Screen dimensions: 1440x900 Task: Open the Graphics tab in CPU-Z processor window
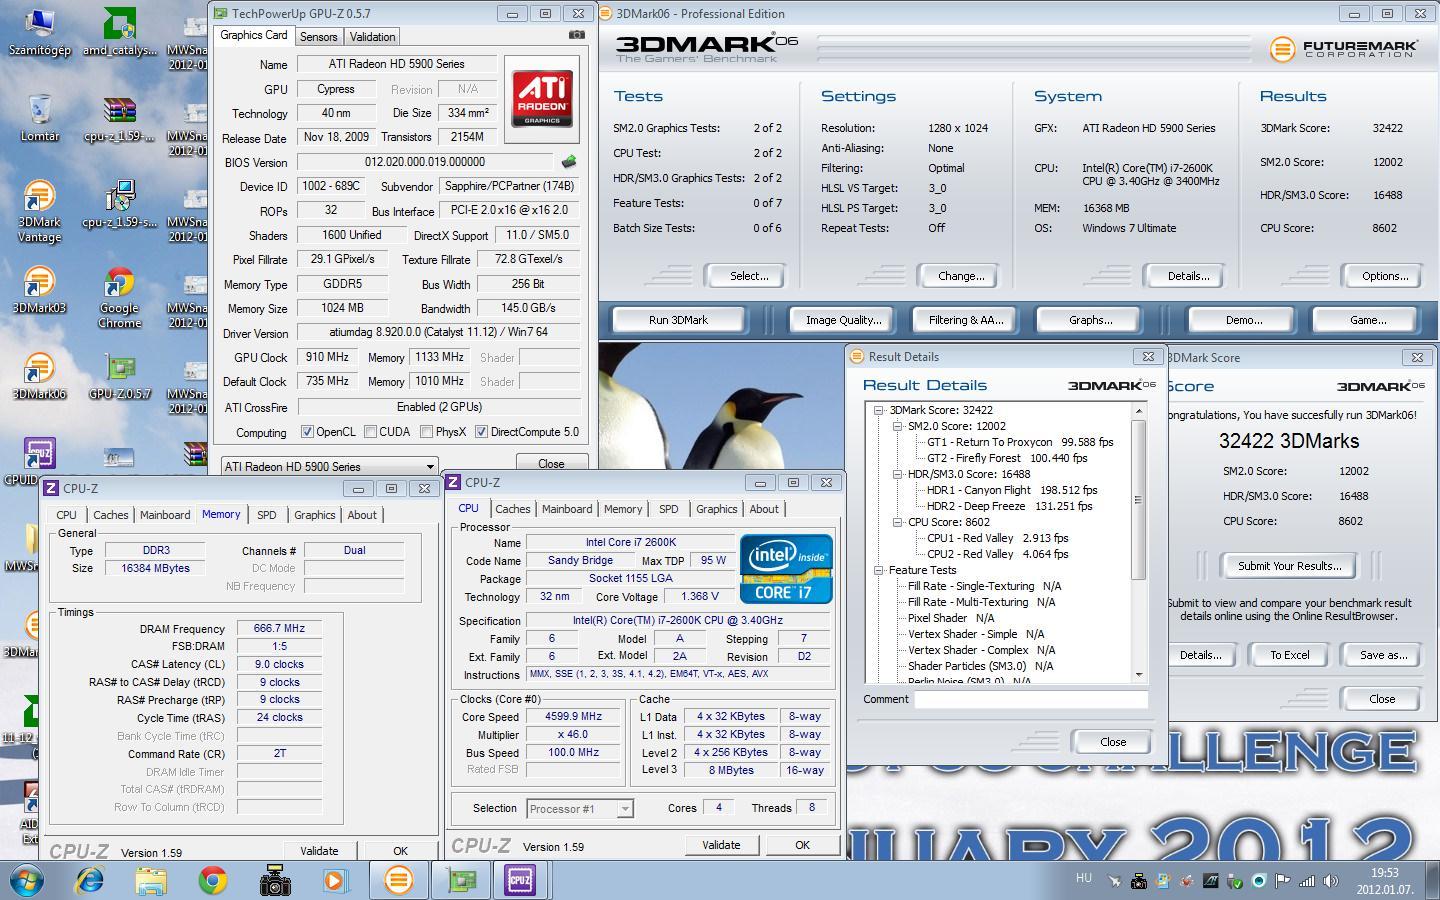[x=716, y=509]
